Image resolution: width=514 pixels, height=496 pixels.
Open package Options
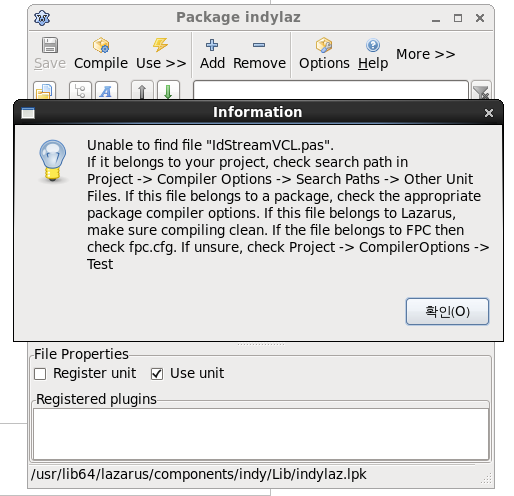(324, 54)
